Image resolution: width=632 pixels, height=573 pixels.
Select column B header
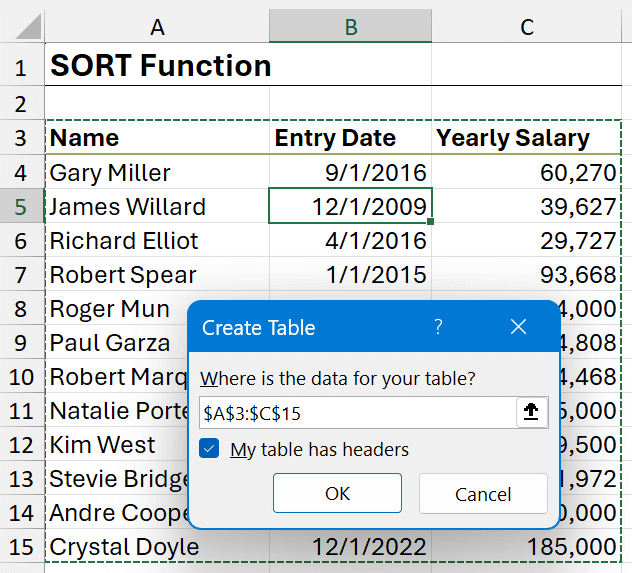pos(350,27)
